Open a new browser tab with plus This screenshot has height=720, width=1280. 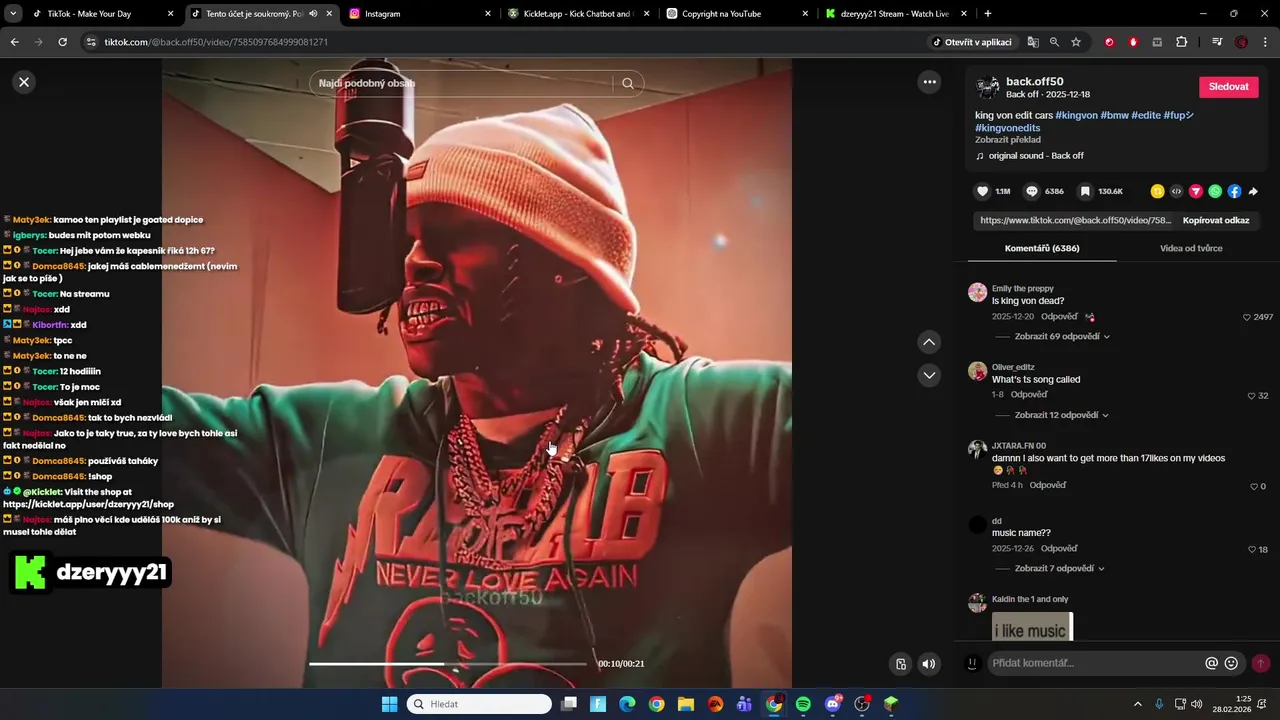pos(988,14)
